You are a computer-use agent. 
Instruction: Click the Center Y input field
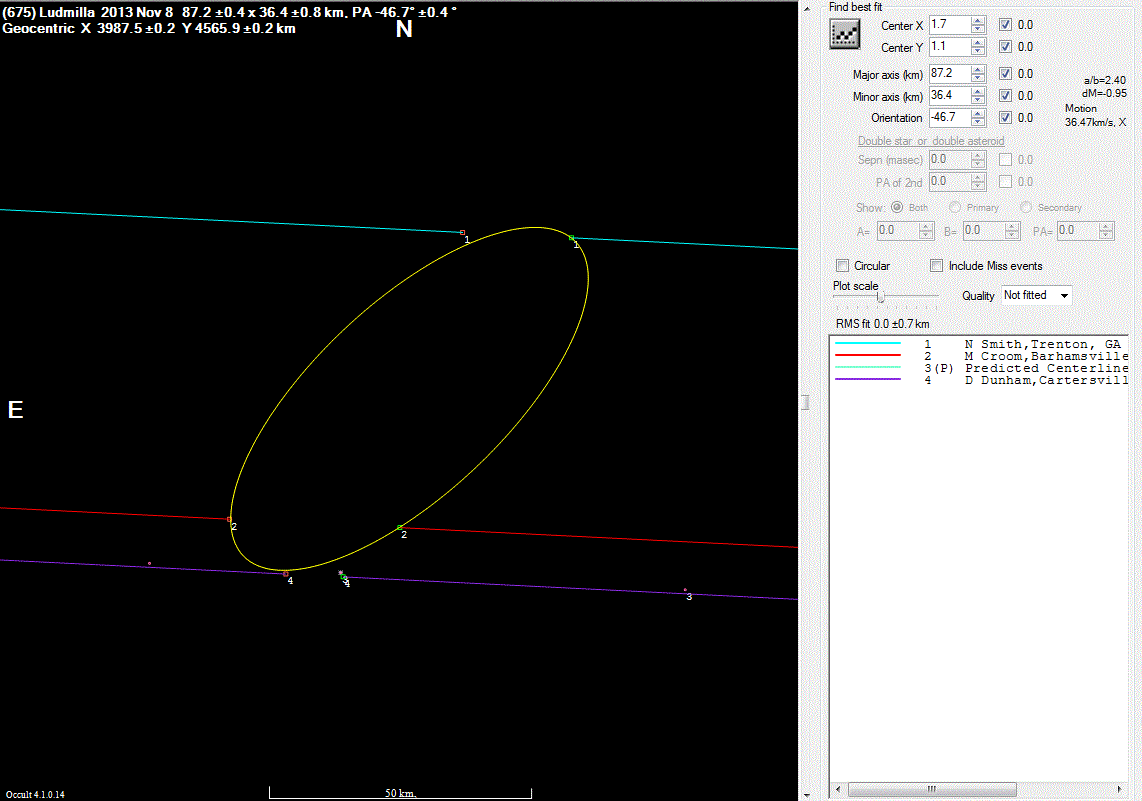(950, 47)
